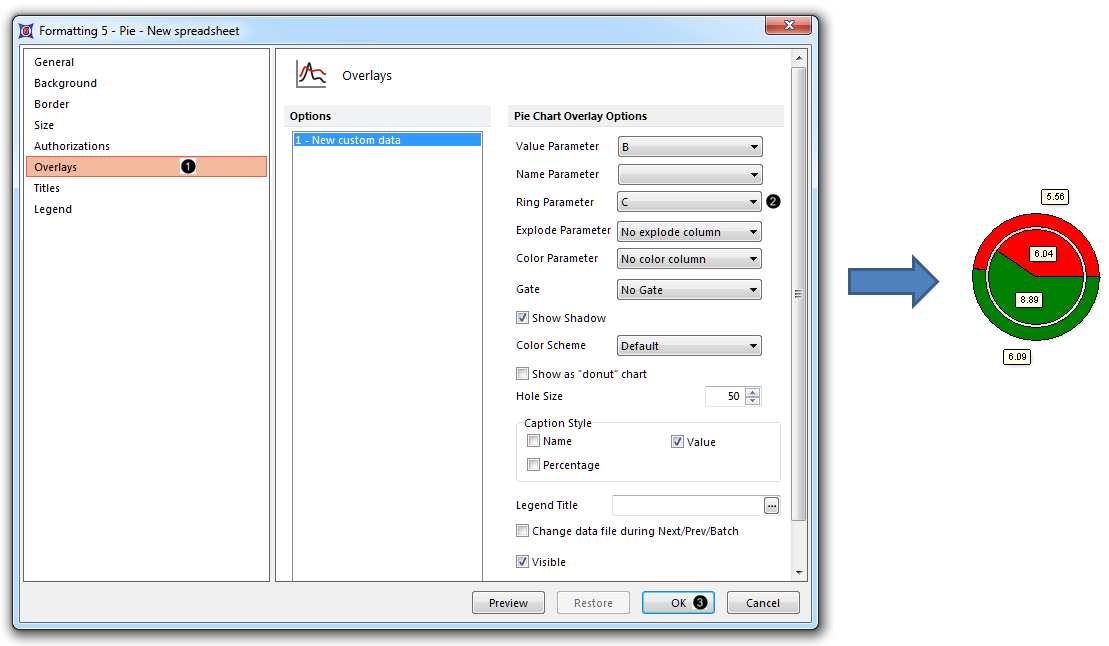Click the Legend Title text field
Image resolution: width=1109 pixels, height=646 pixels.
click(686, 506)
